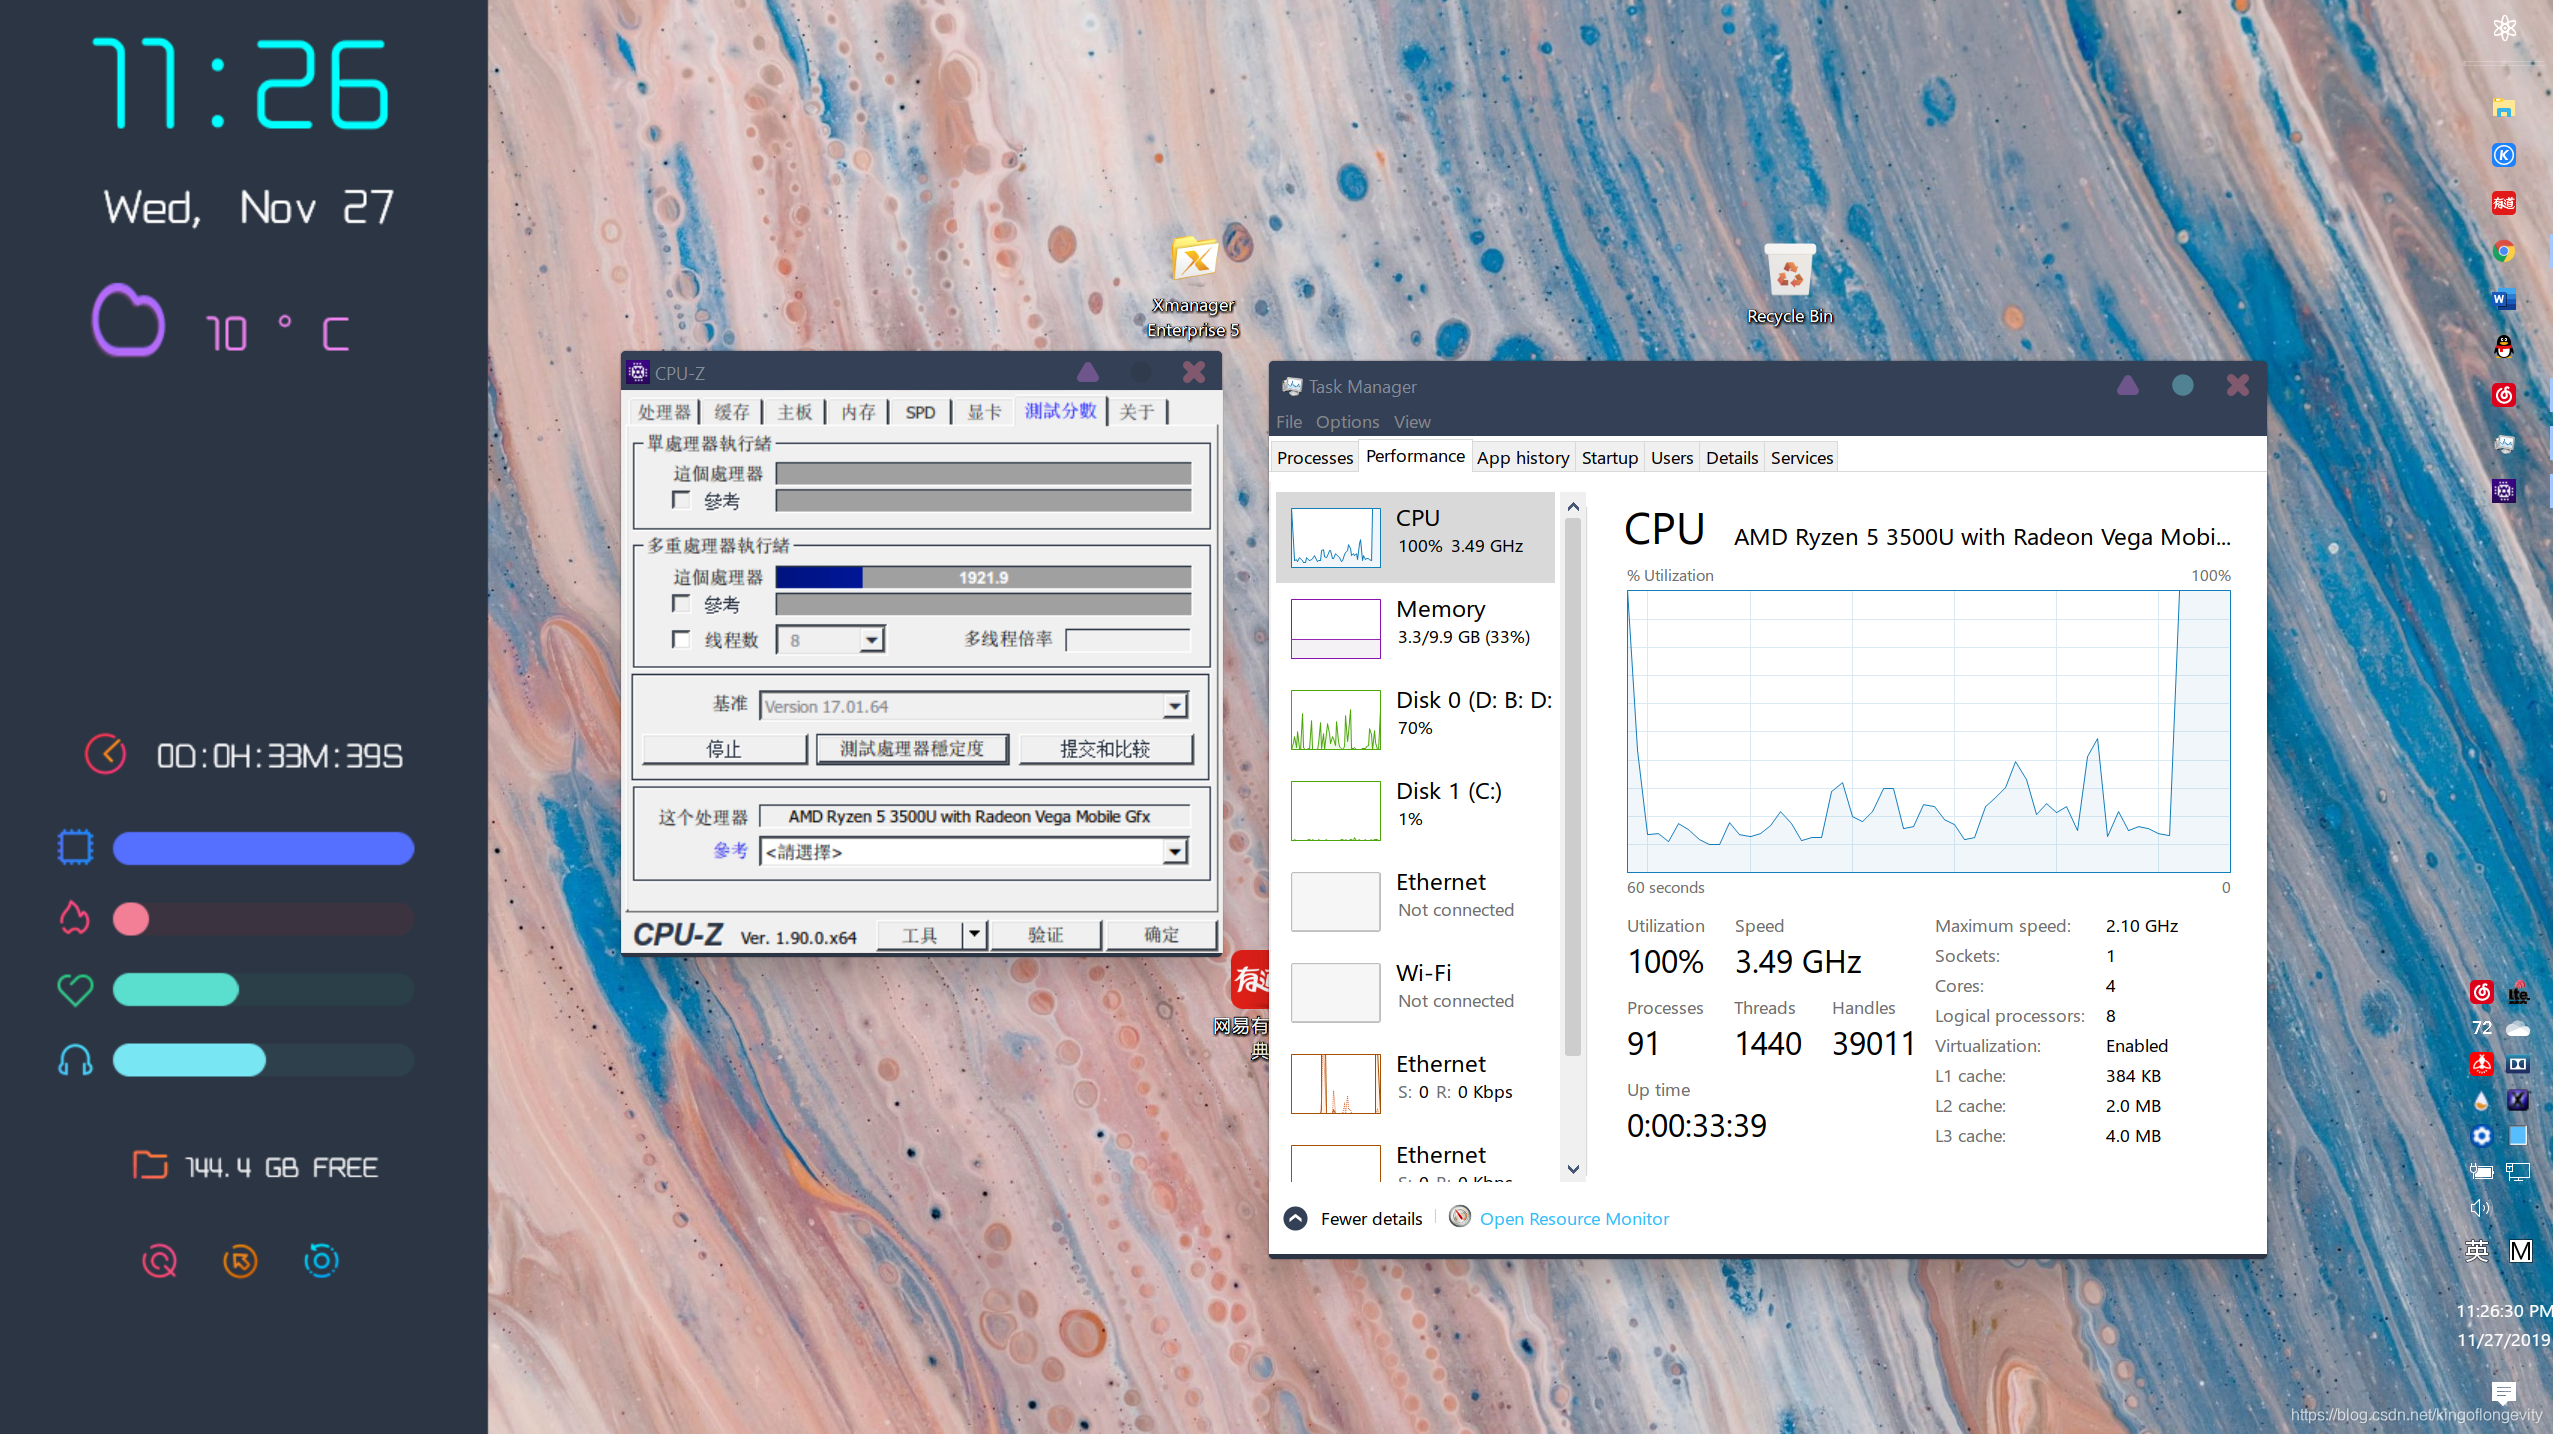Select the Memory graph in performance list
Image resolution: width=2553 pixels, height=1434 pixels.
(x=1335, y=628)
